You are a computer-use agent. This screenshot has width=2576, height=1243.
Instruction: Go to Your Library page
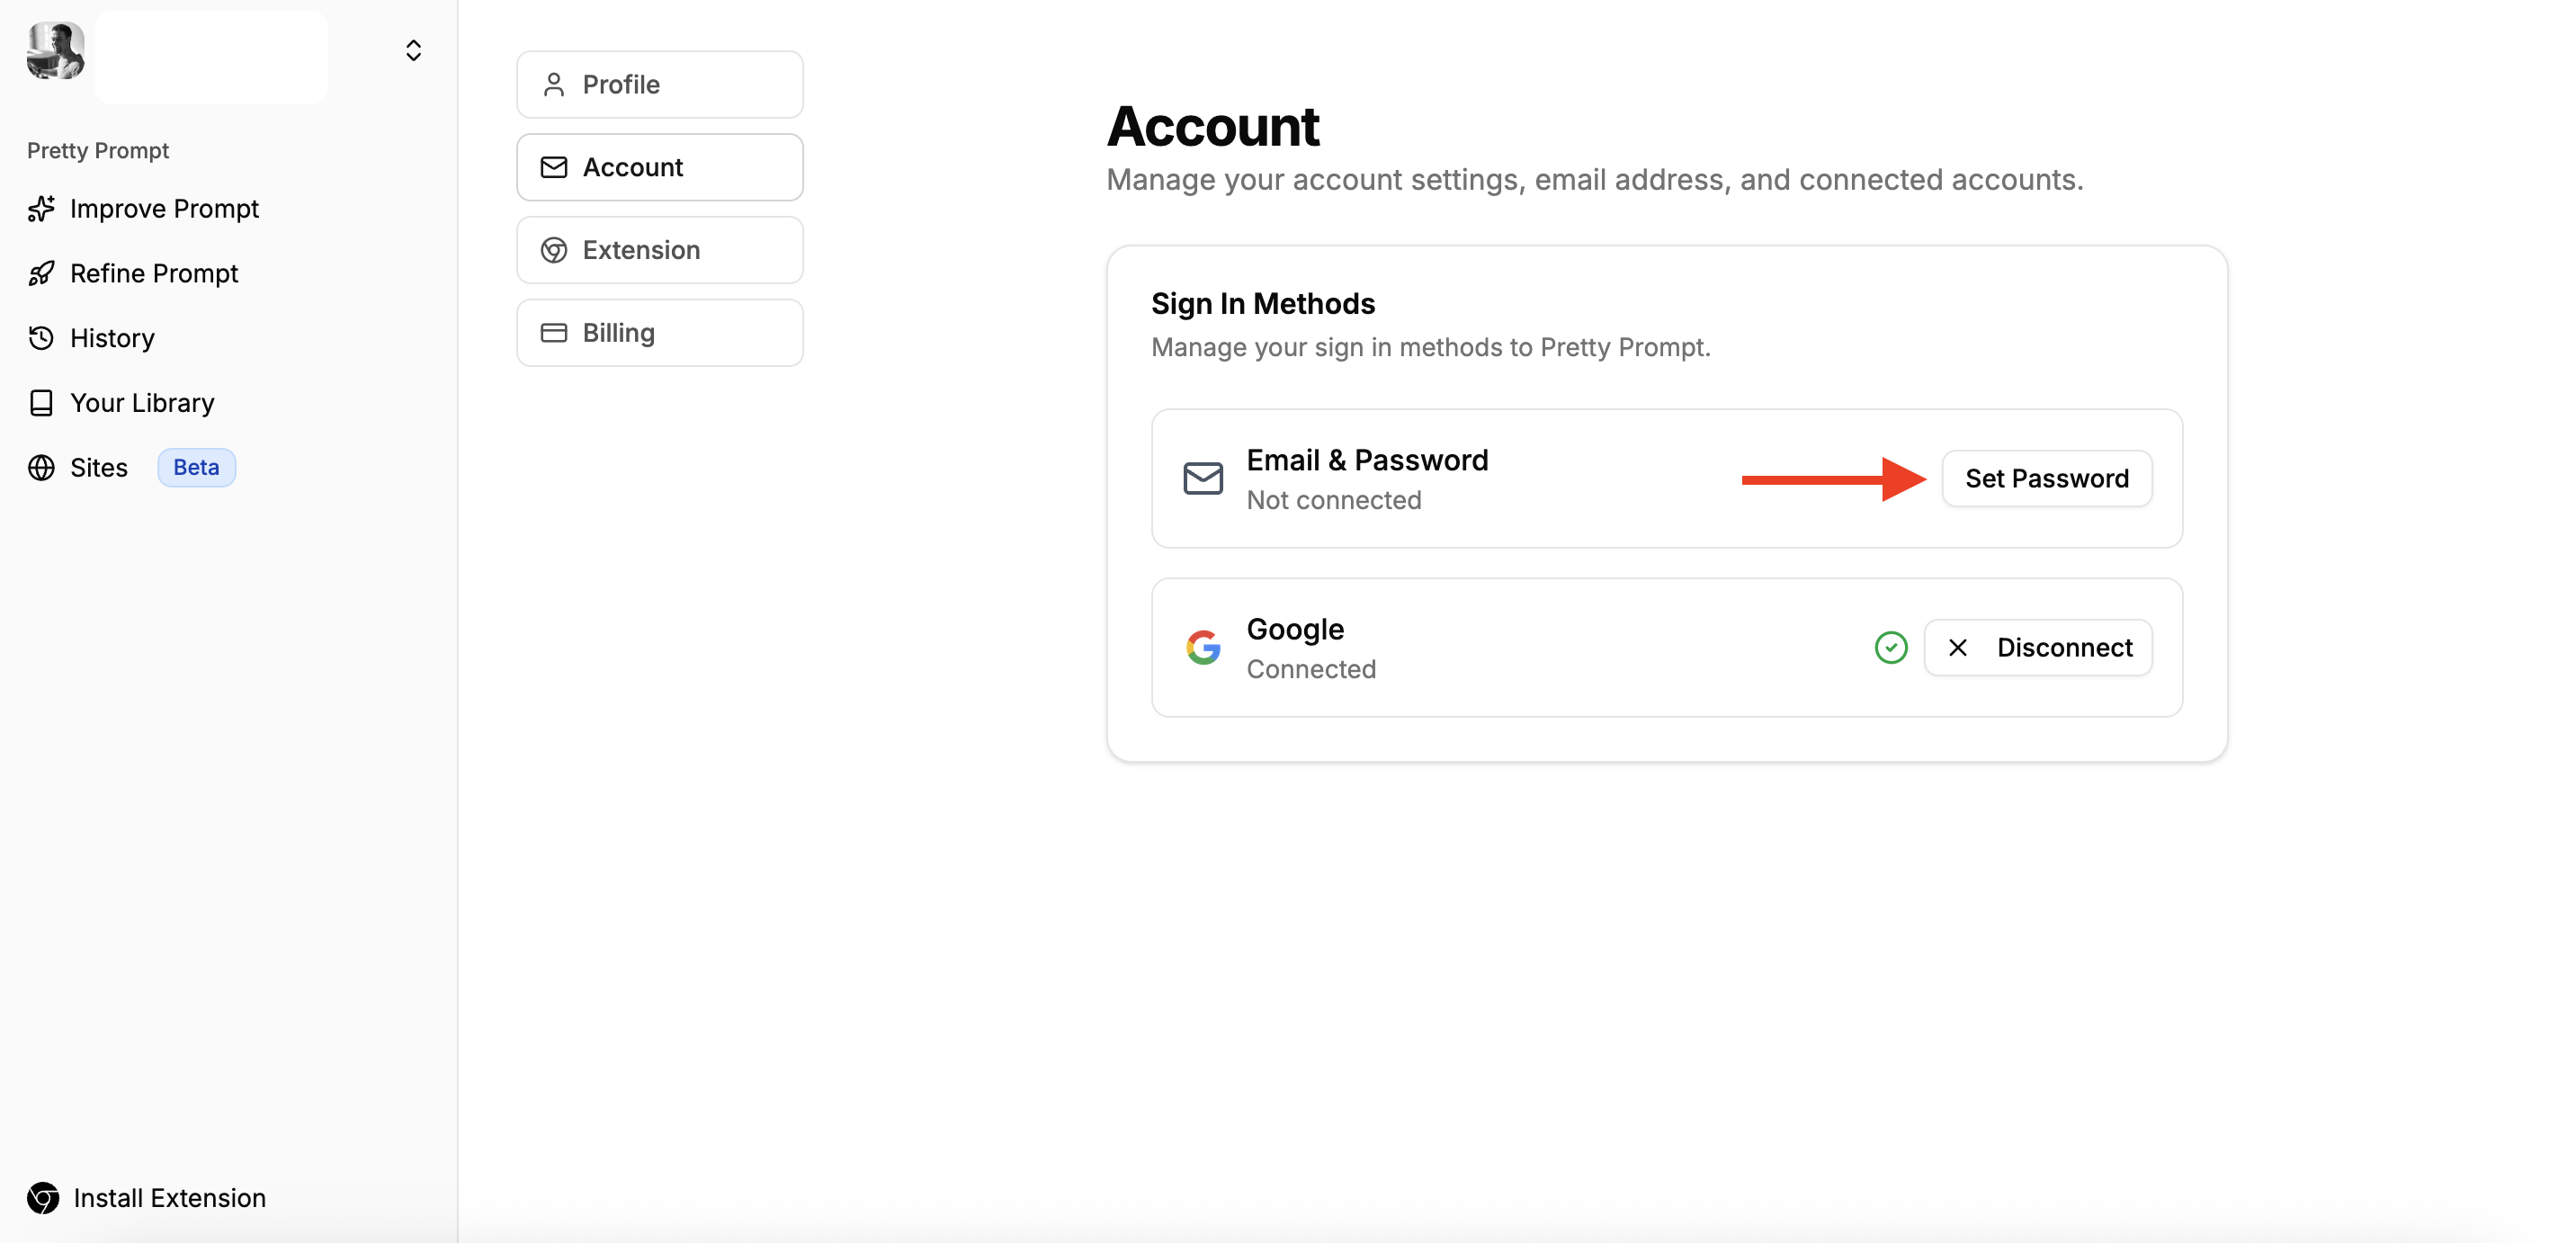pyautogui.click(x=142, y=403)
